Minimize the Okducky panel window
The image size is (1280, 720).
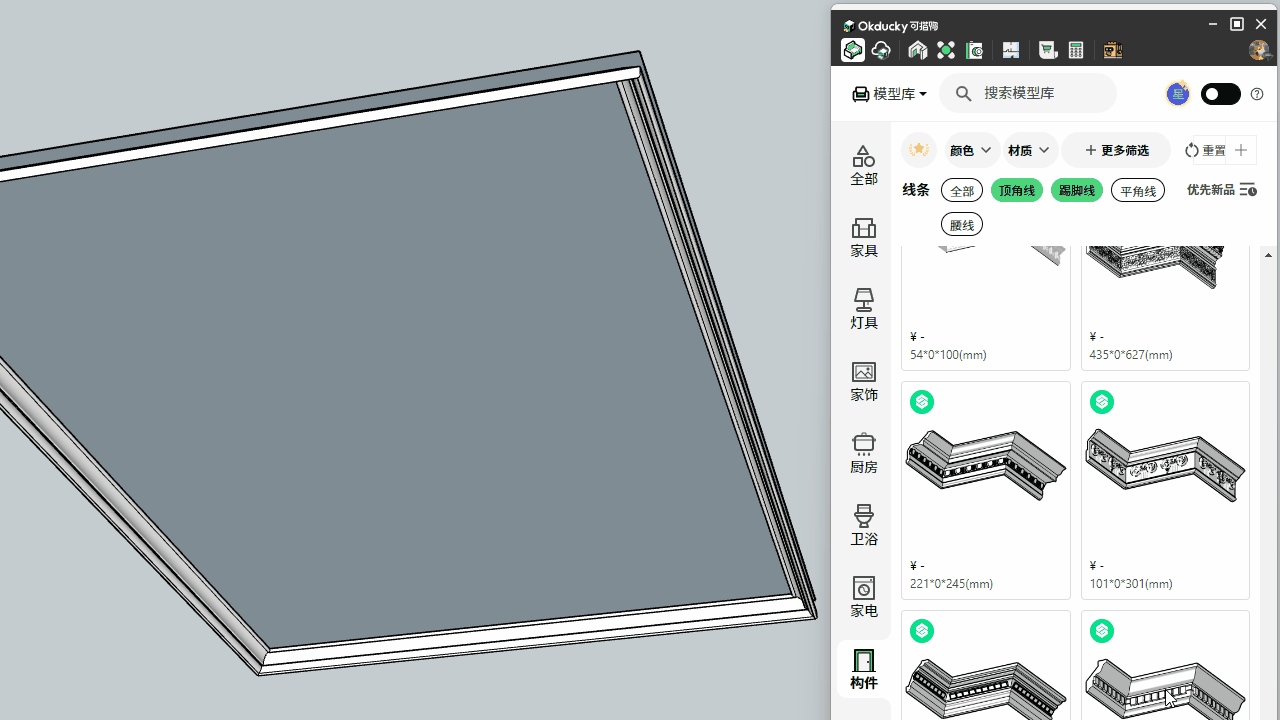tap(1213, 24)
